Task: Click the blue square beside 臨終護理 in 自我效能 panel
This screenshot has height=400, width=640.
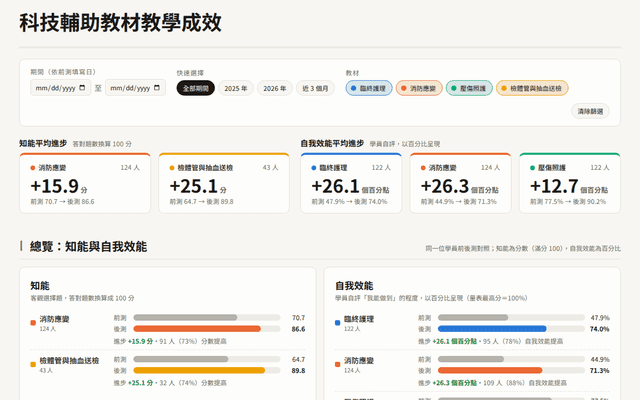Action: 338,323
